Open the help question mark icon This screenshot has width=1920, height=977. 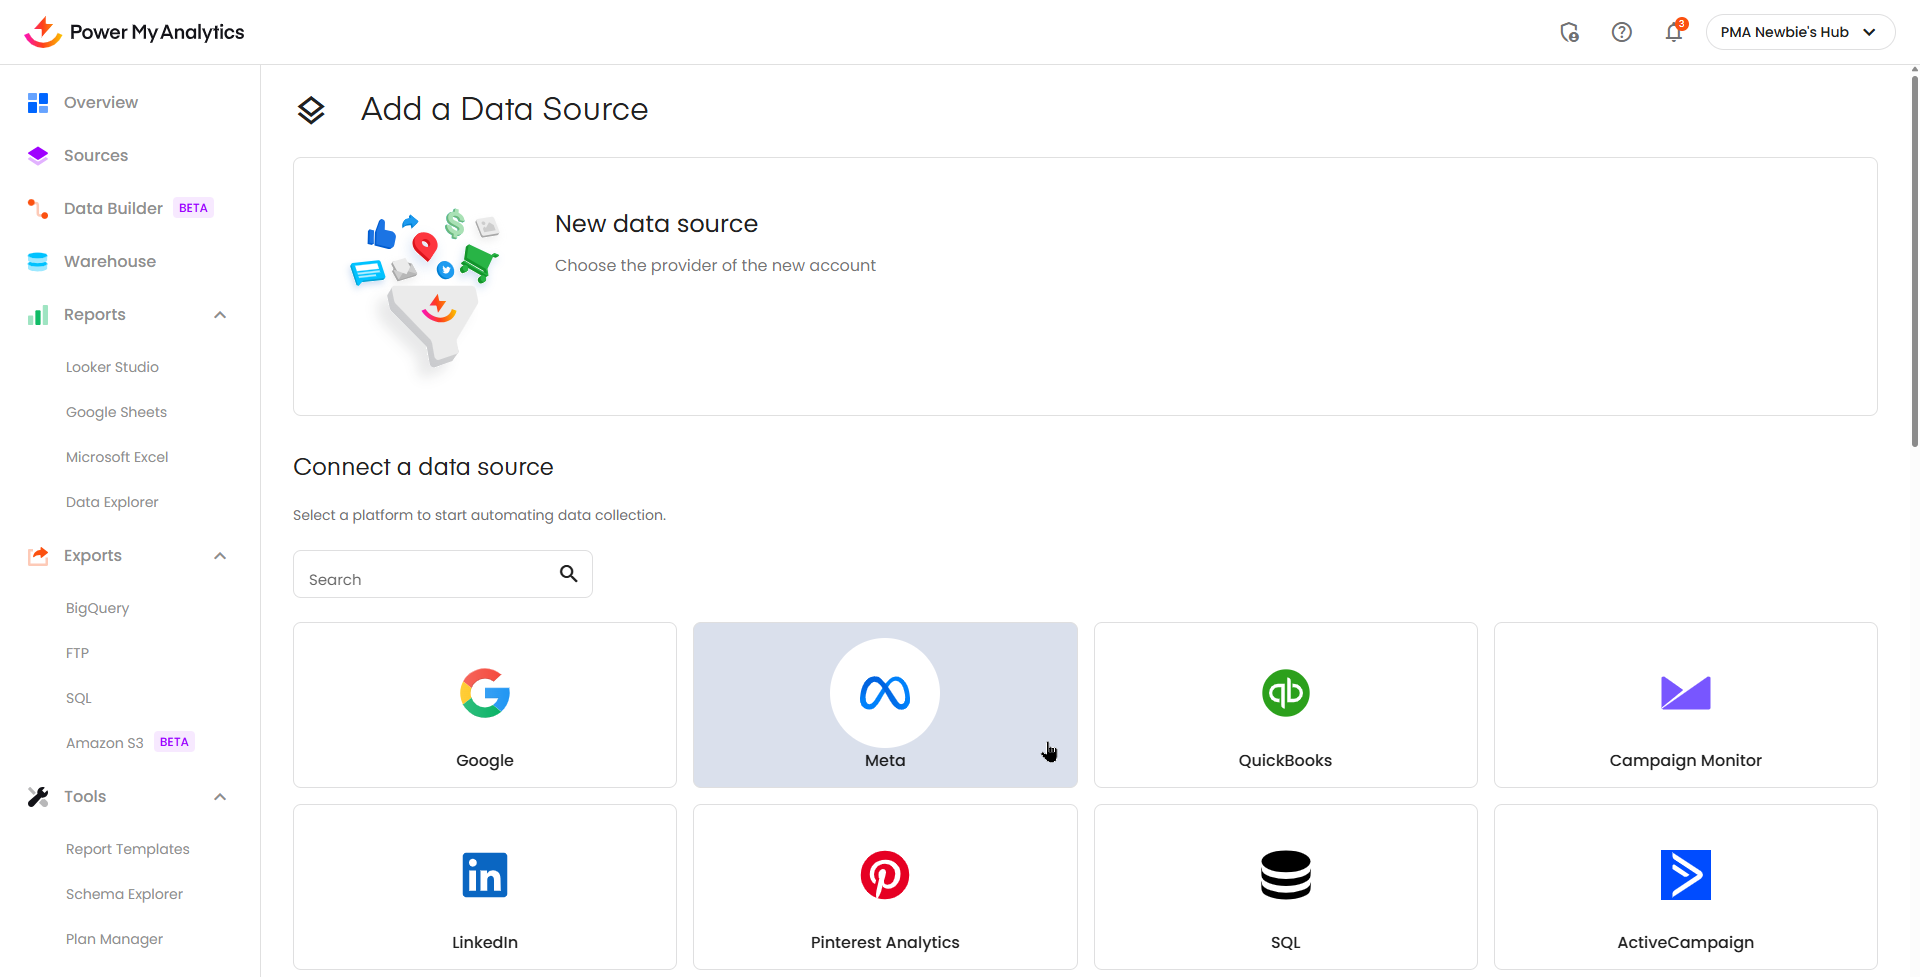1621,33
